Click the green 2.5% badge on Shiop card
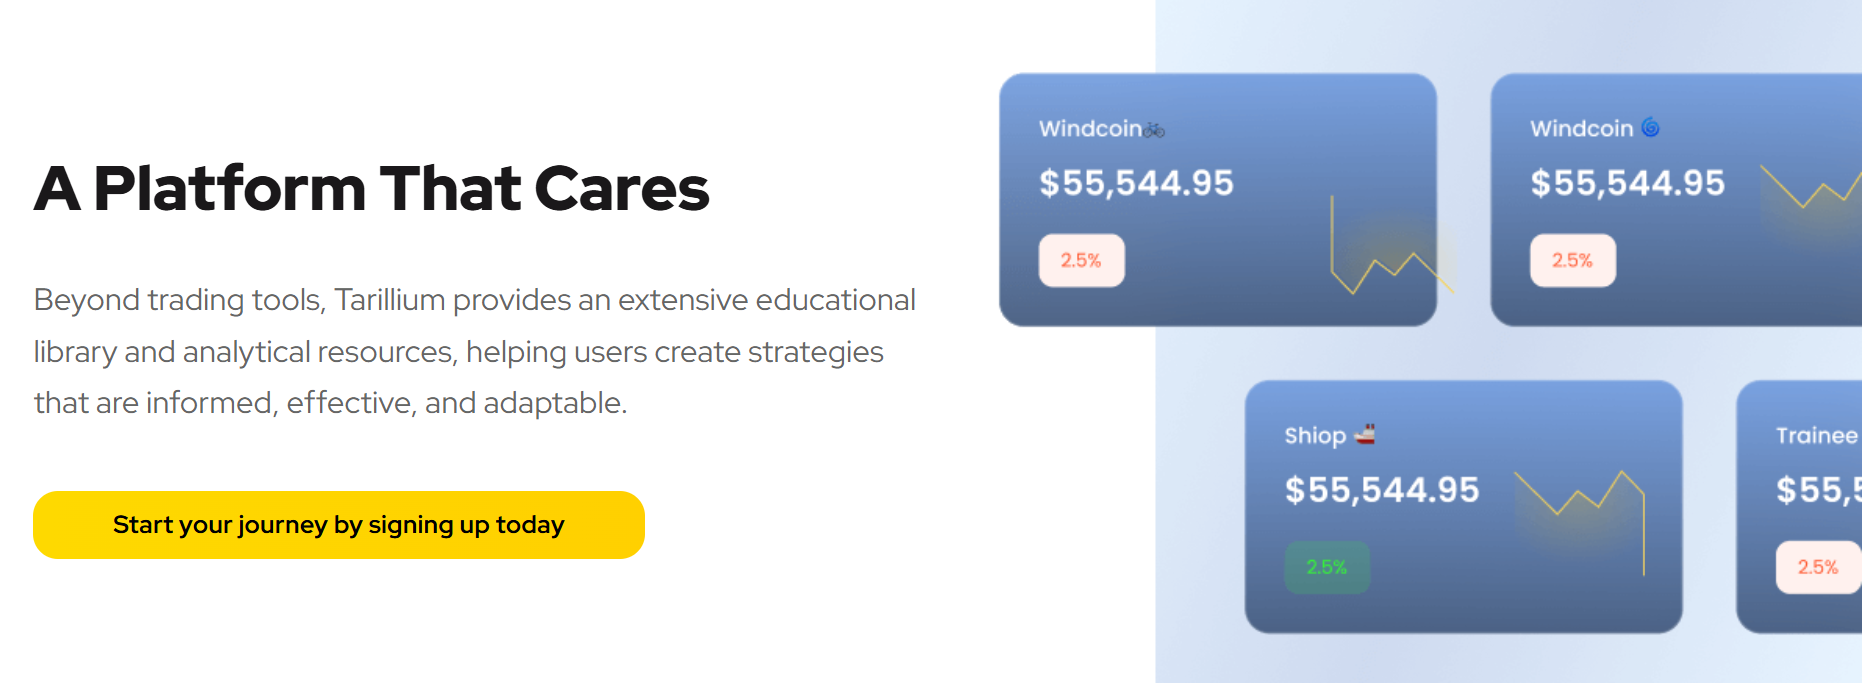 1327,567
